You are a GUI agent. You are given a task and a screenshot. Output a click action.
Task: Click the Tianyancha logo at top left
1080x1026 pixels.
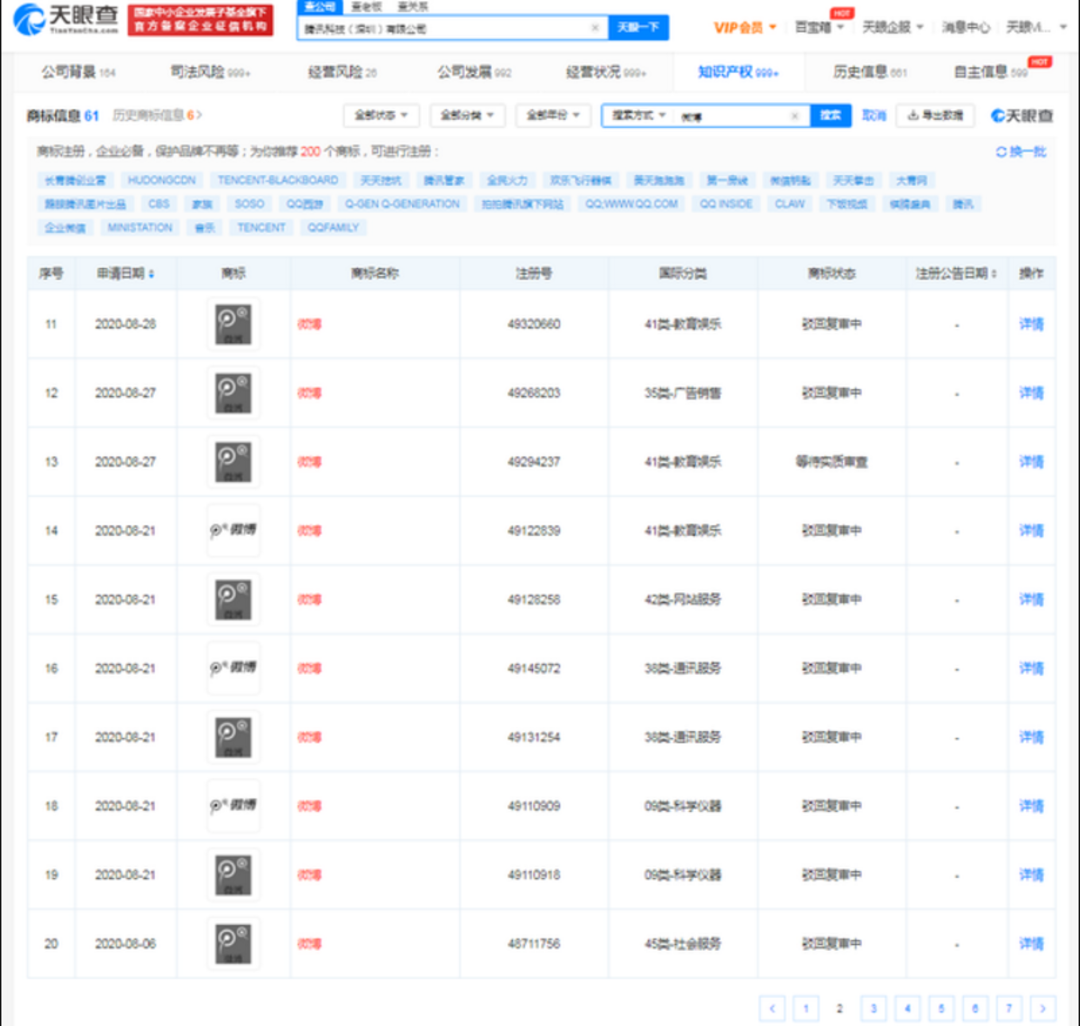click(x=67, y=19)
